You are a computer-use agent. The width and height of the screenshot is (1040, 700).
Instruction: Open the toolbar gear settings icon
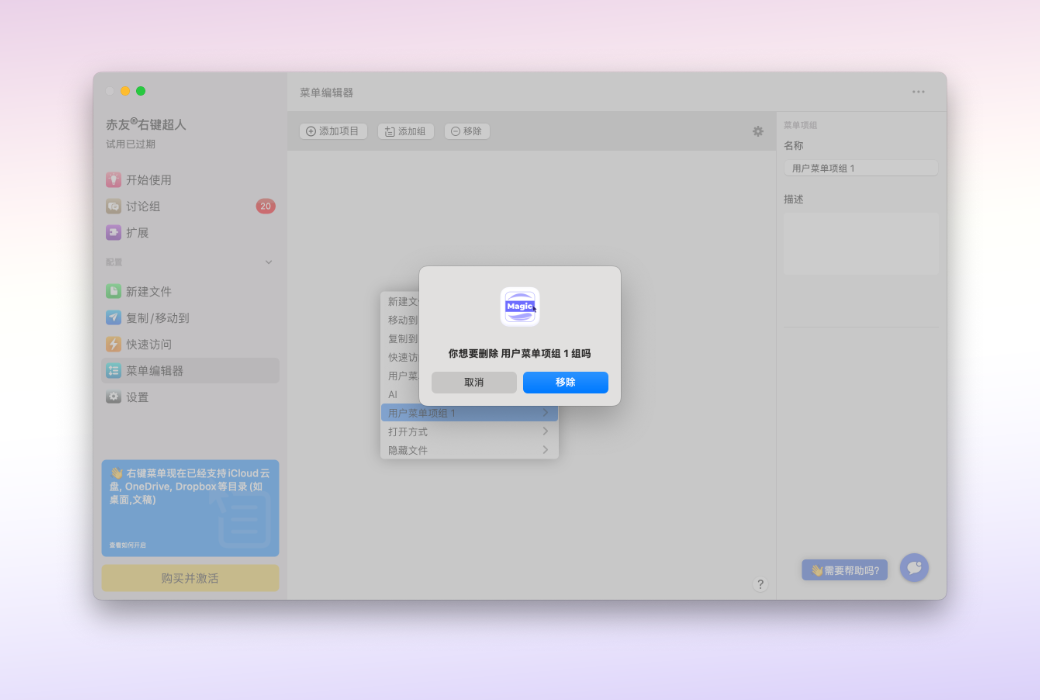point(758,131)
